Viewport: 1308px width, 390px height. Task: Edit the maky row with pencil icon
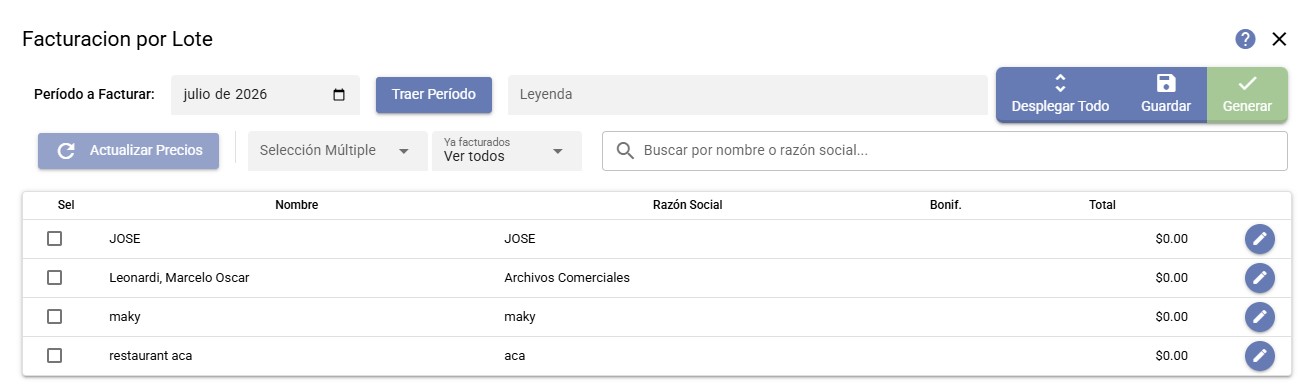coord(1260,317)
